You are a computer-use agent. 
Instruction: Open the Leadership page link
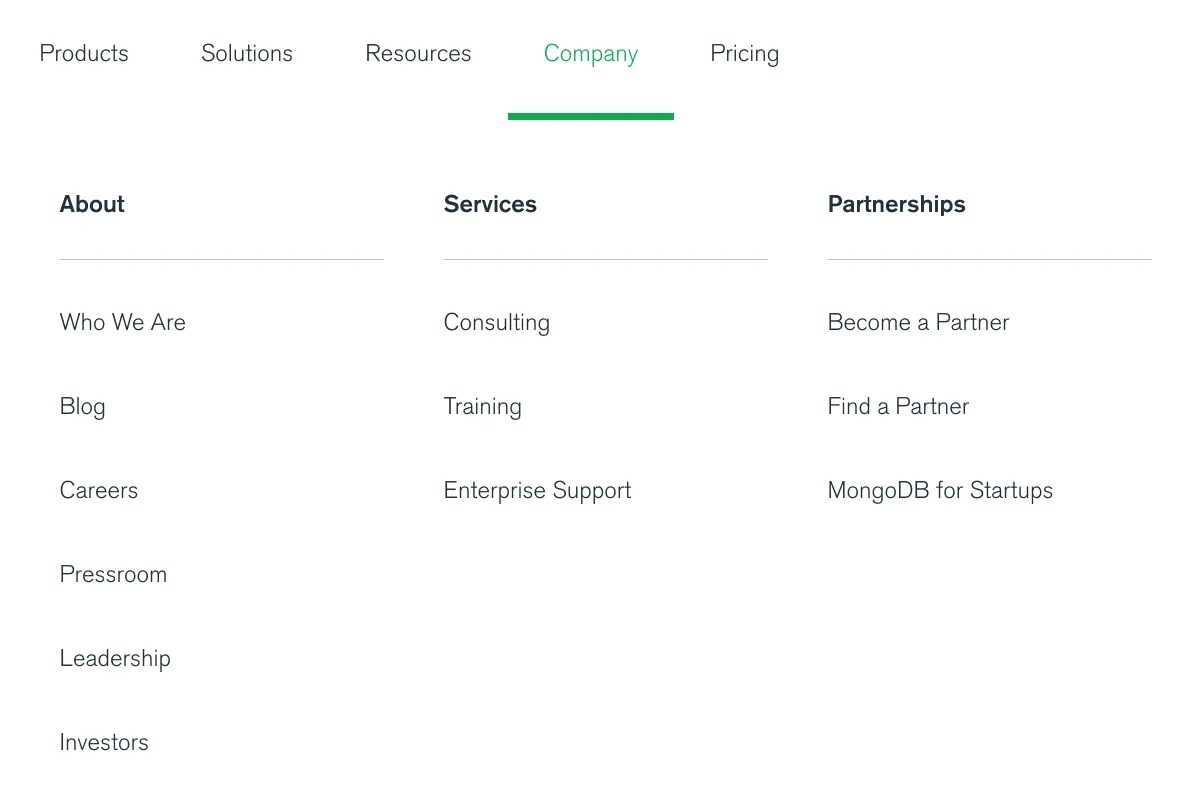pos(115,658)
